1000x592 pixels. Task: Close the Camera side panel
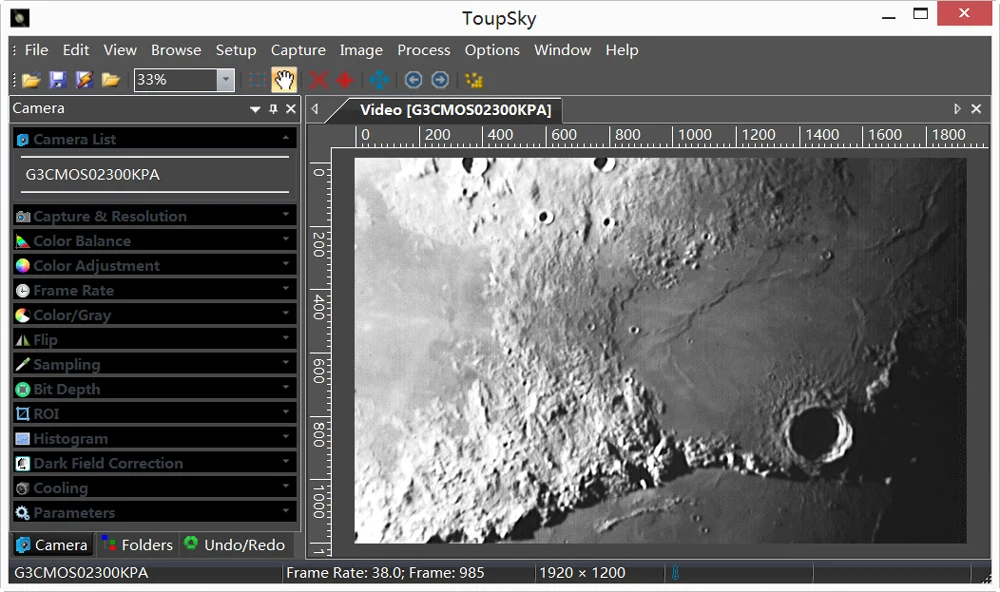291,109
